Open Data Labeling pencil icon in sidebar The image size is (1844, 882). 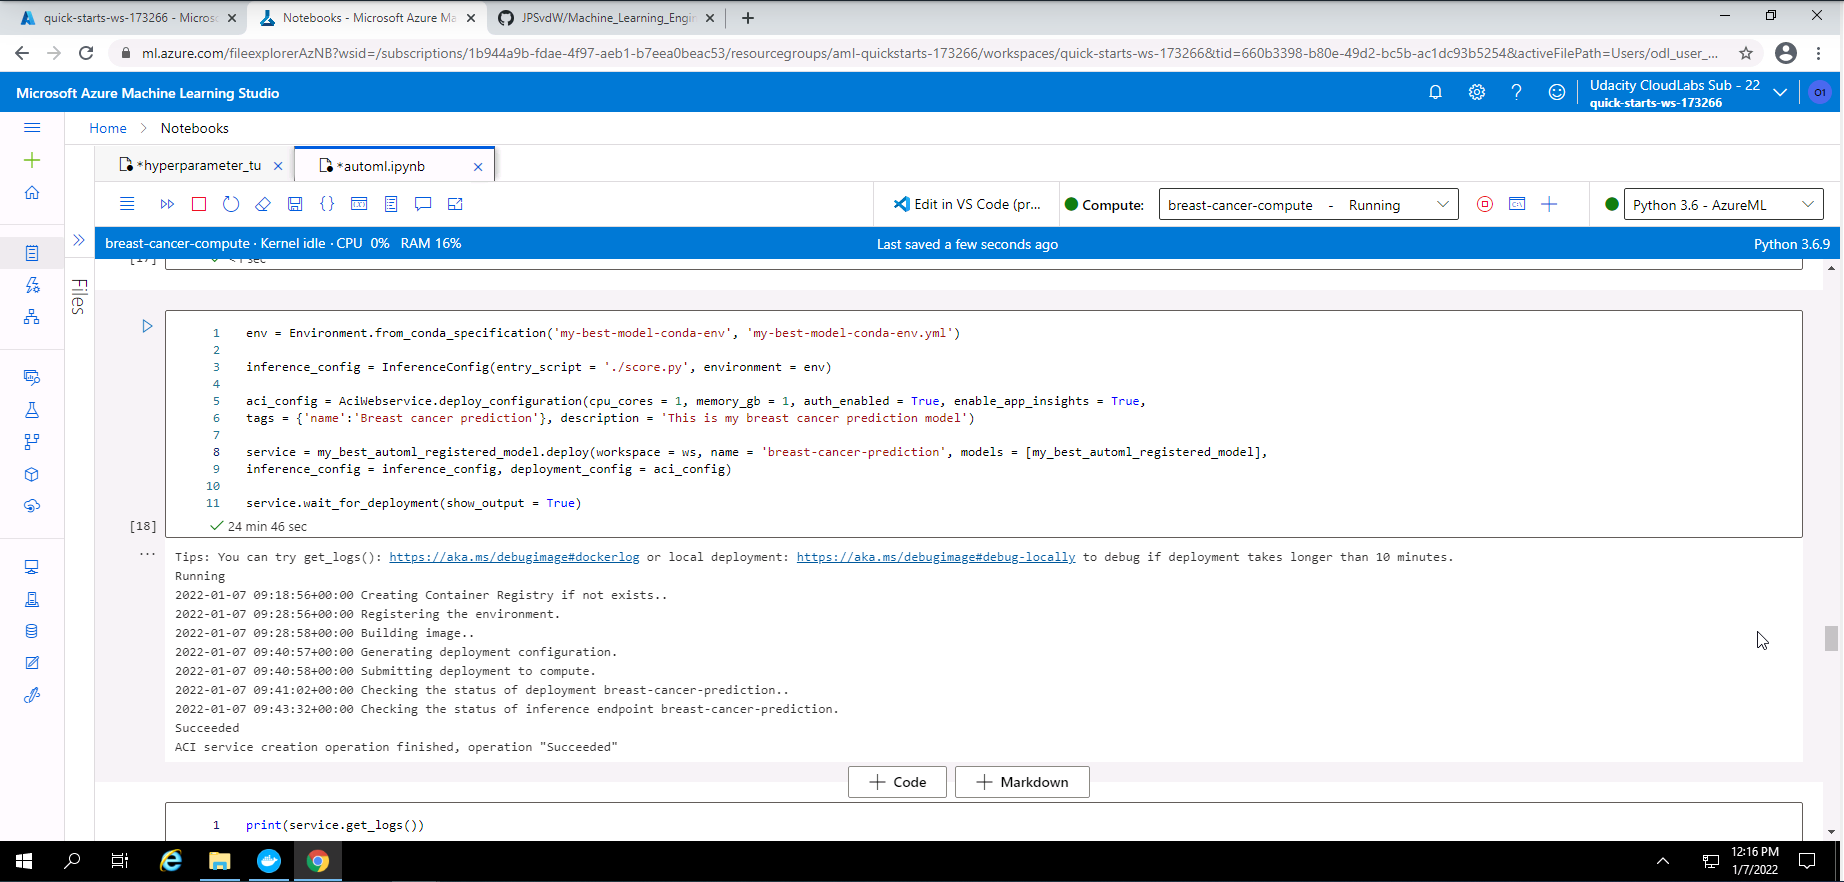pyautogui.click(x=32, y=663)
